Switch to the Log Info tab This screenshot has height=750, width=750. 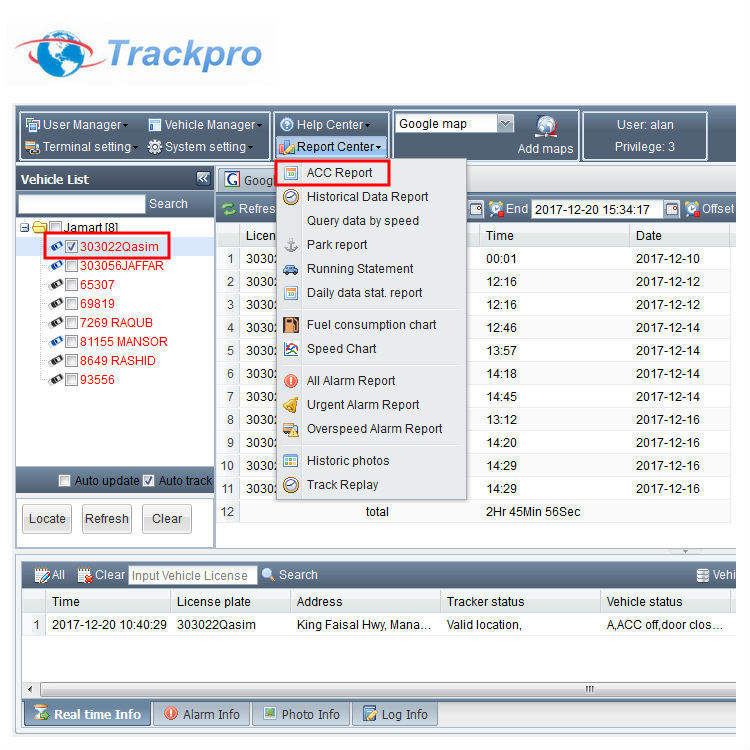(x=395, y=714)
